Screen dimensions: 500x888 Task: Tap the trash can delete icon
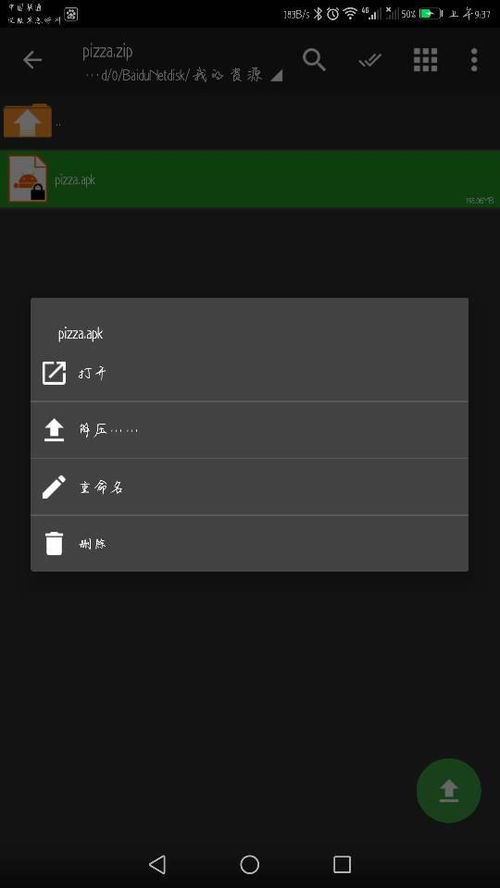pos(54,543)
